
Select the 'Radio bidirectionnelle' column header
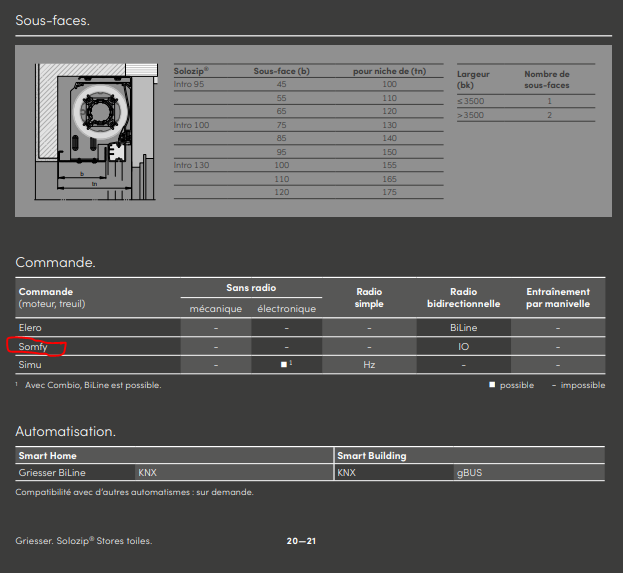pyautogui.click(x=463, y=297)
